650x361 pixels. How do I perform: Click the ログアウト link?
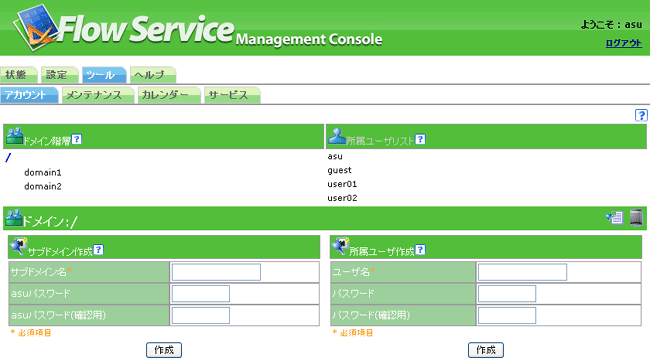click(x=623, y=43)
